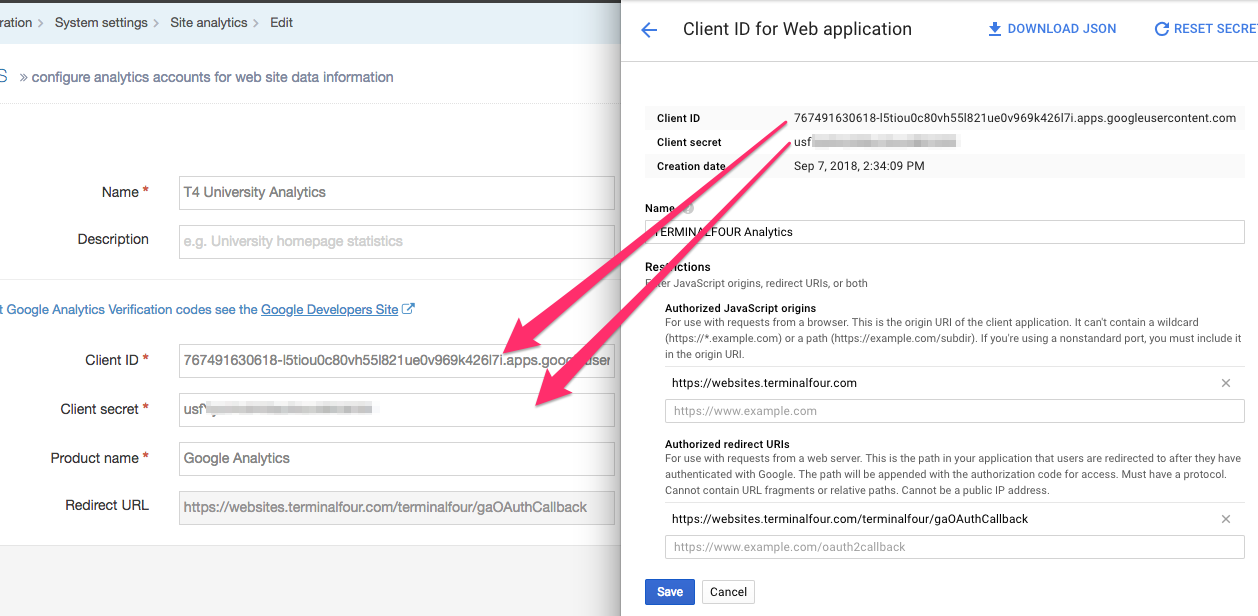Click the back arrow beside Client ID title

(649, 30)
